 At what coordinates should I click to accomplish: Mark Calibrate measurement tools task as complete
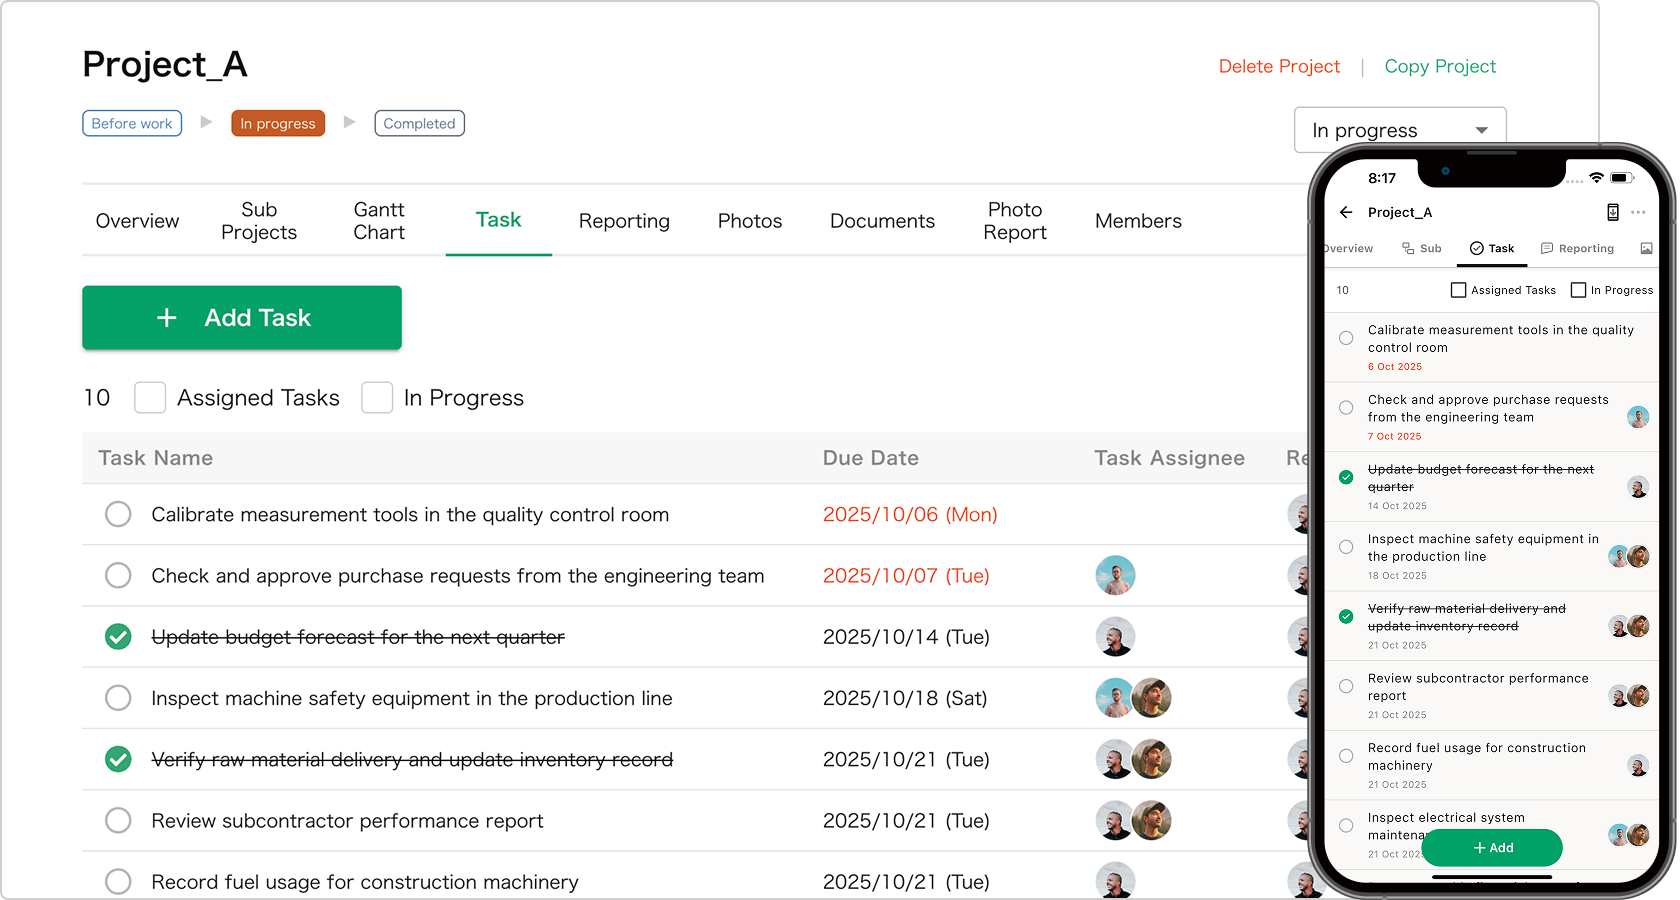tap(118, 514)
